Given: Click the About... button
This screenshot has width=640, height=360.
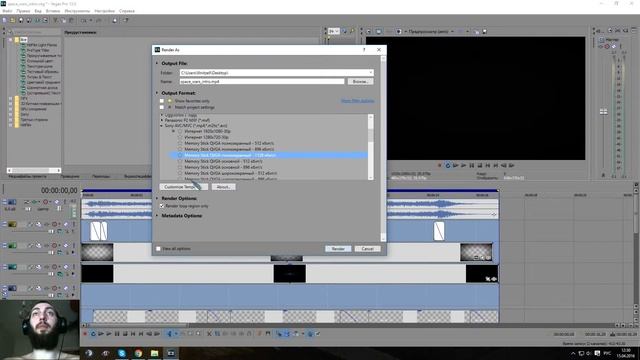Looking at the screenshot, I should pos(223,187).
